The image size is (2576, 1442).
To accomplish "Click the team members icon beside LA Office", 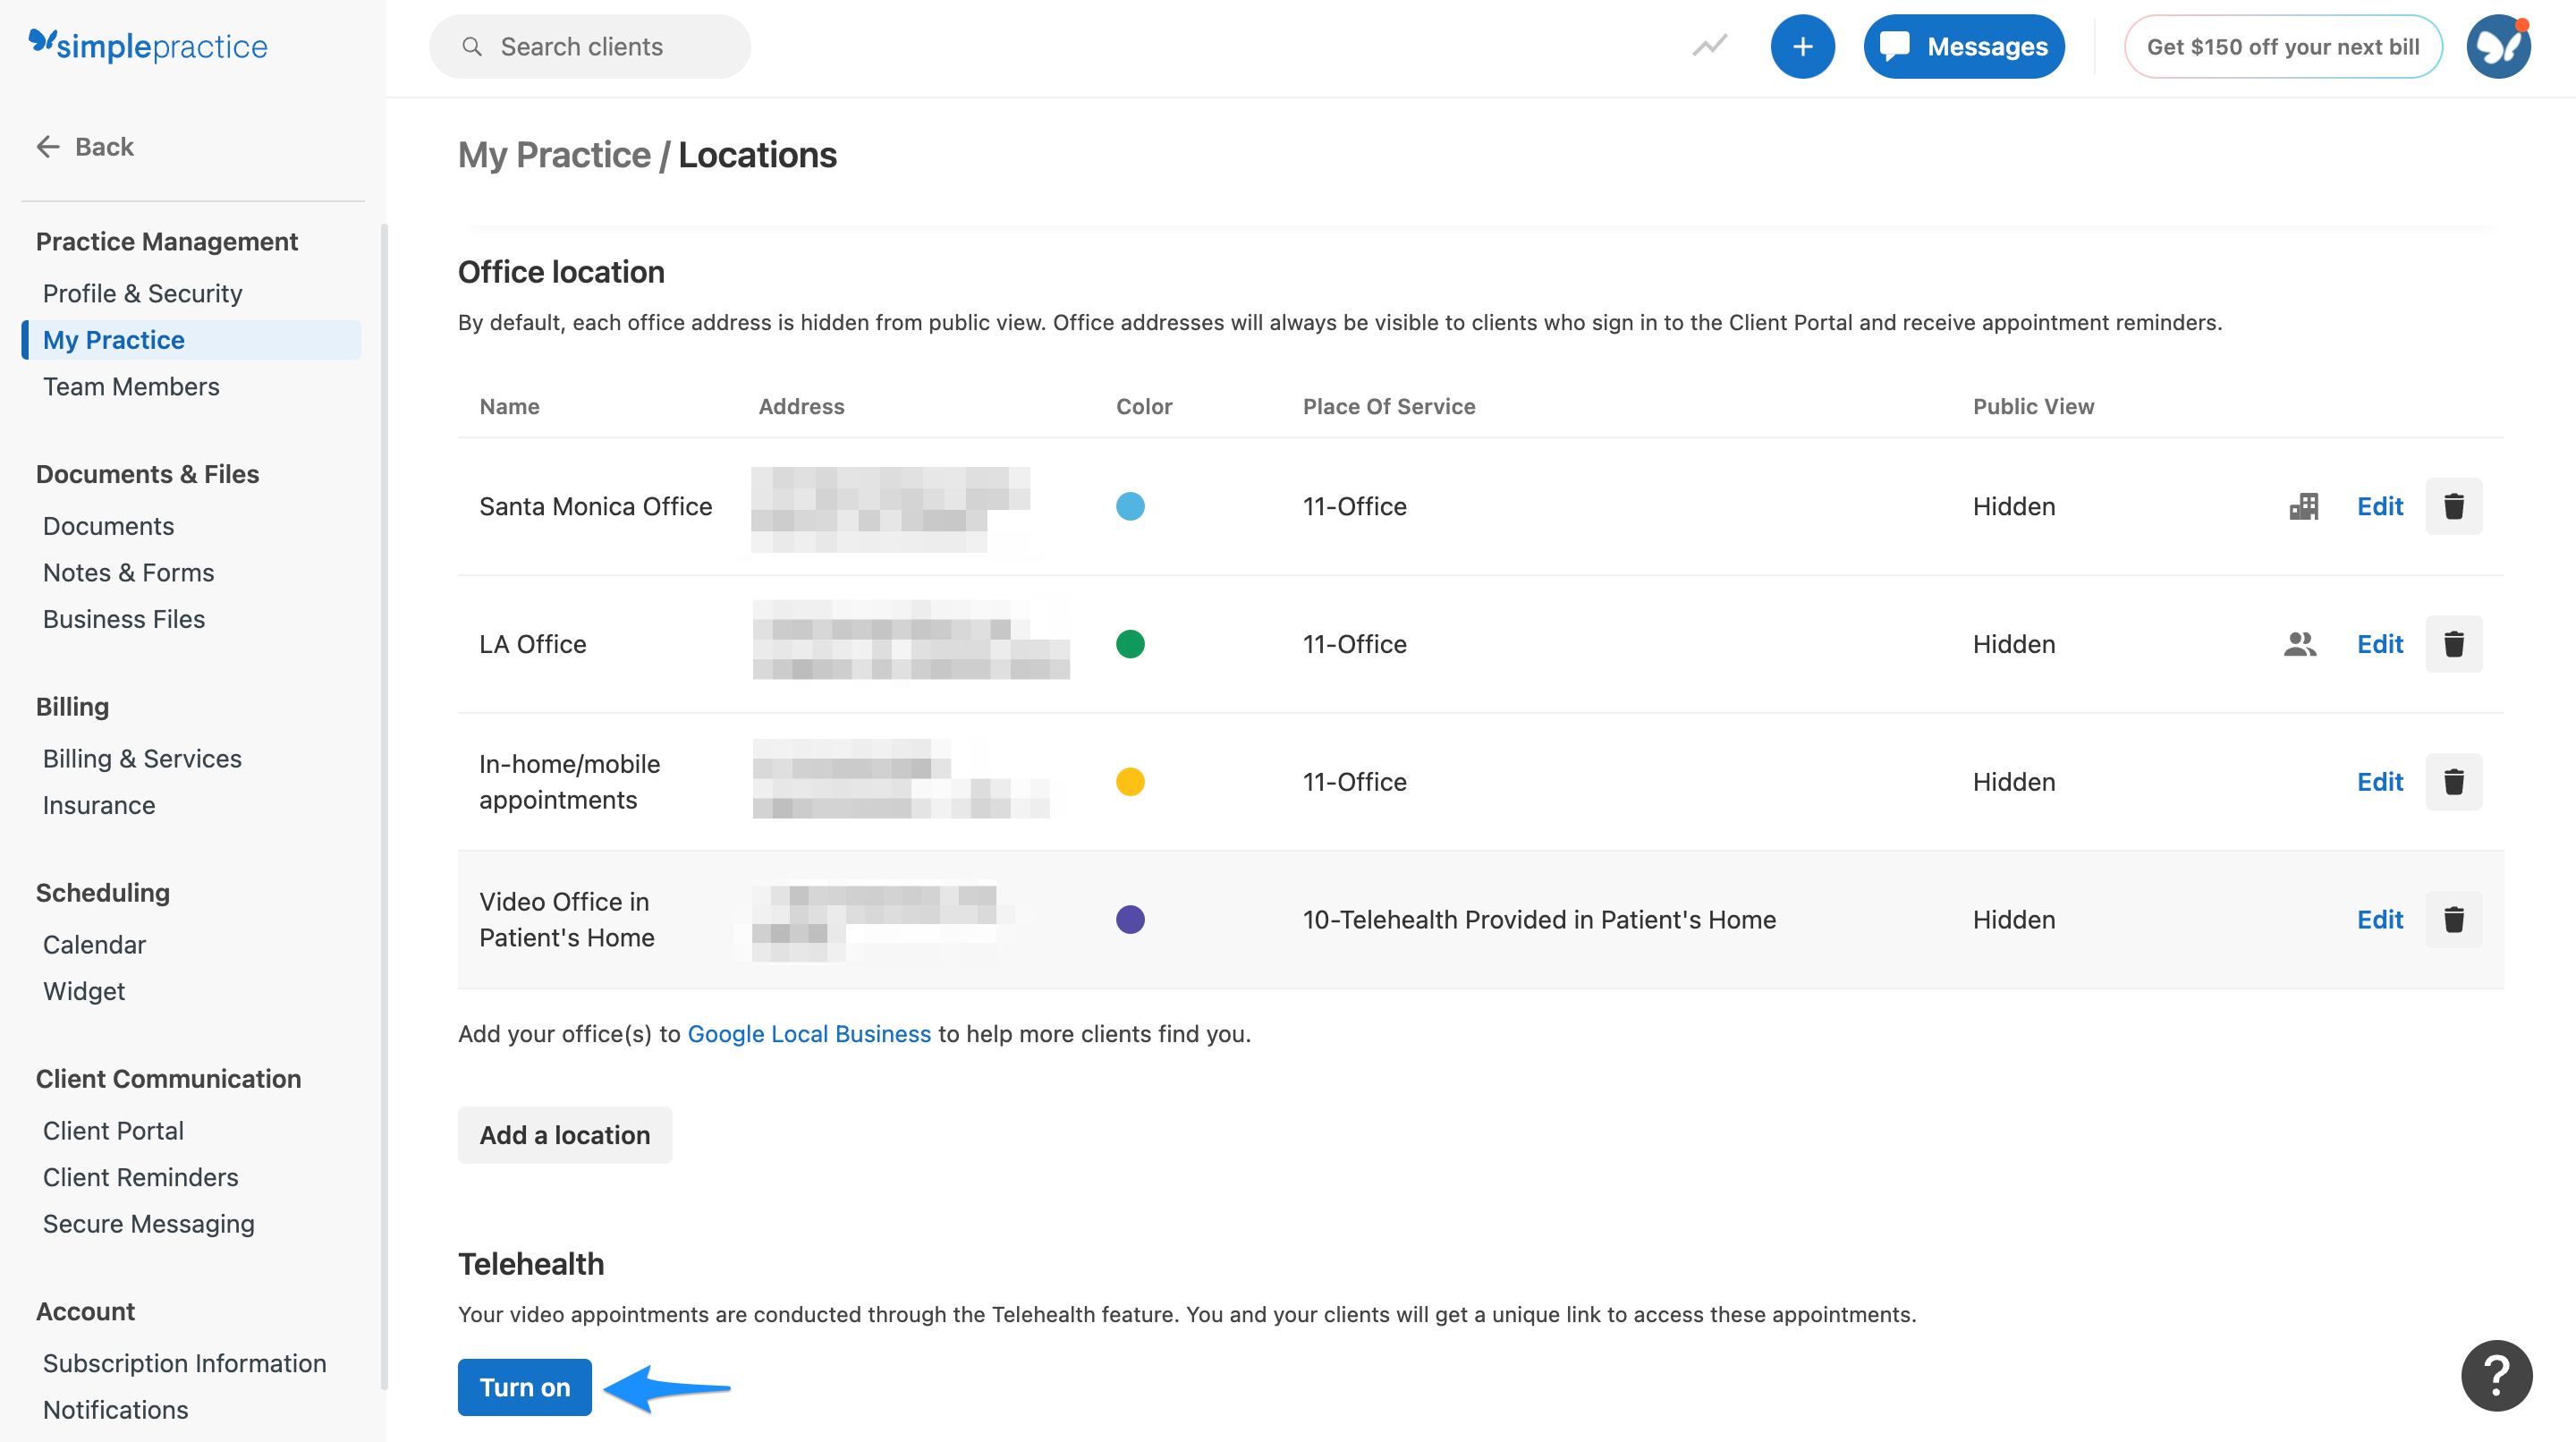I will click(x=2302, y=644).
